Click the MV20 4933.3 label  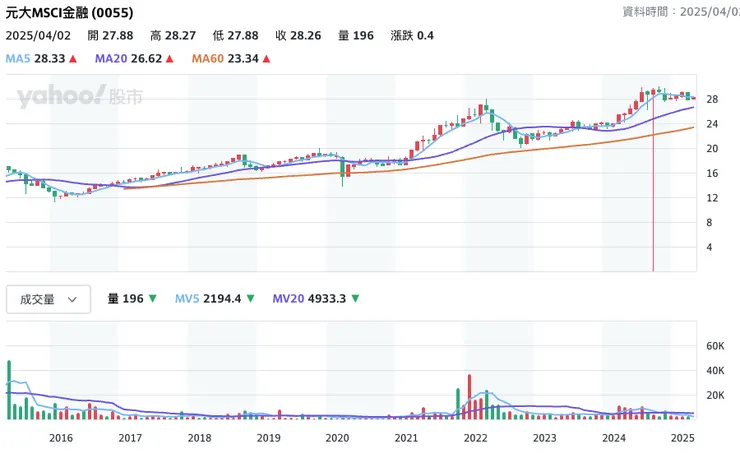point(309,298)
